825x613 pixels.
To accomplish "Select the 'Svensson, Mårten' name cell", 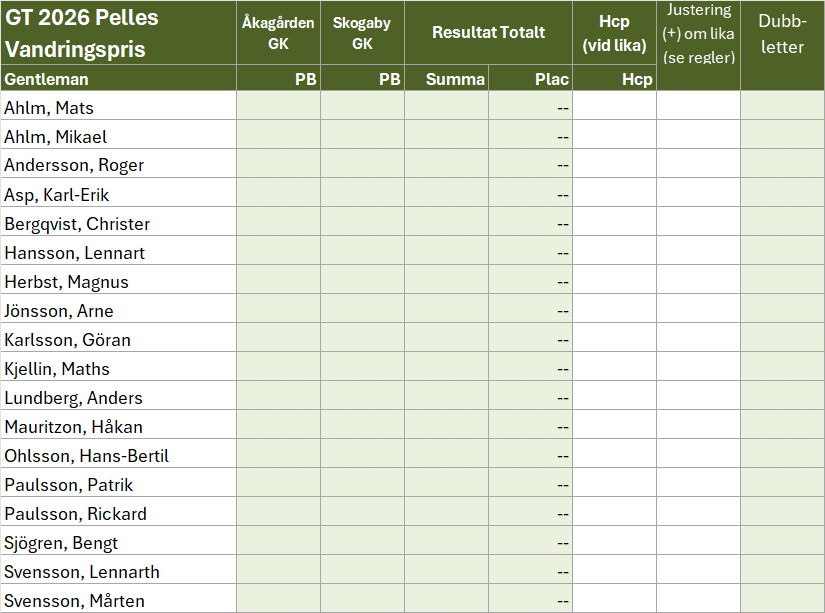I will pyautogui.click(x=118, y=600).
